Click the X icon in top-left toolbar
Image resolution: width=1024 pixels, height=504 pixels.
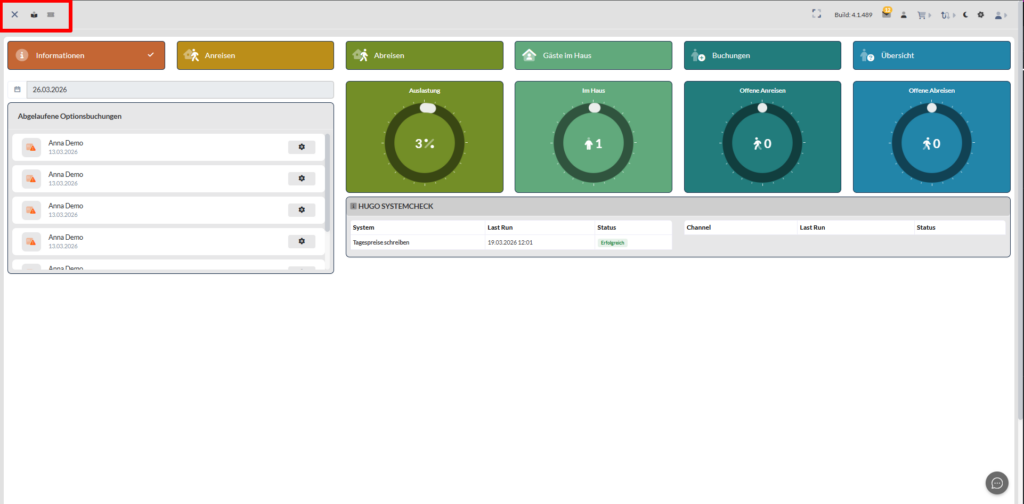click(x=14, y=15)
